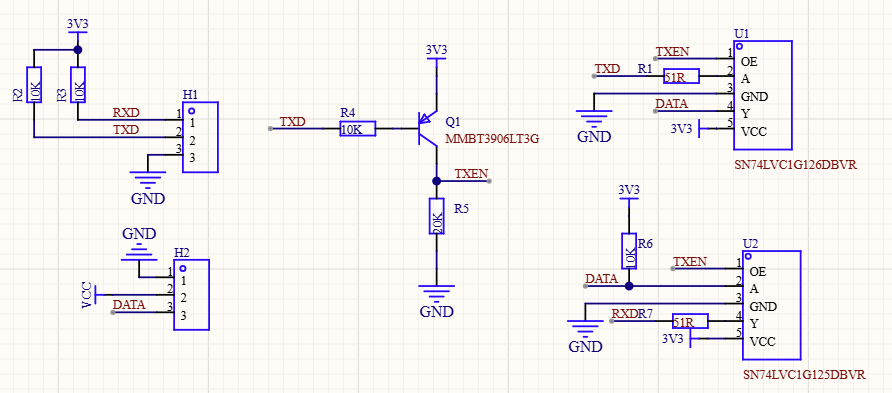The image size is (892, 393).
Task: Select resistor R2 body
Action: (34, 85)
